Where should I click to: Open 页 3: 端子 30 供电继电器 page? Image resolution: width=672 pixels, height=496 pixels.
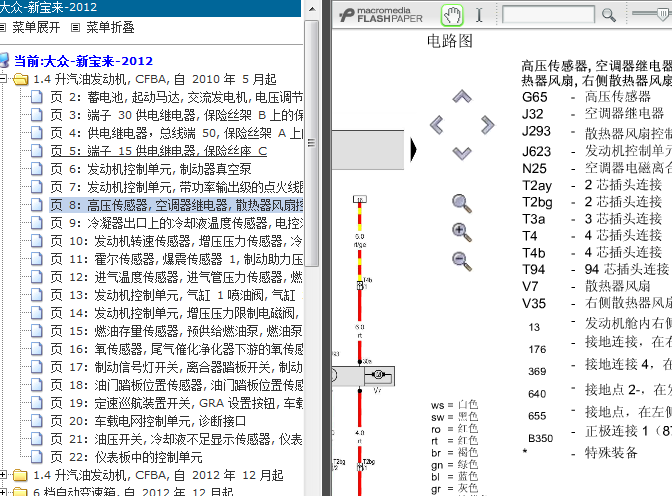tap(177, 115)
